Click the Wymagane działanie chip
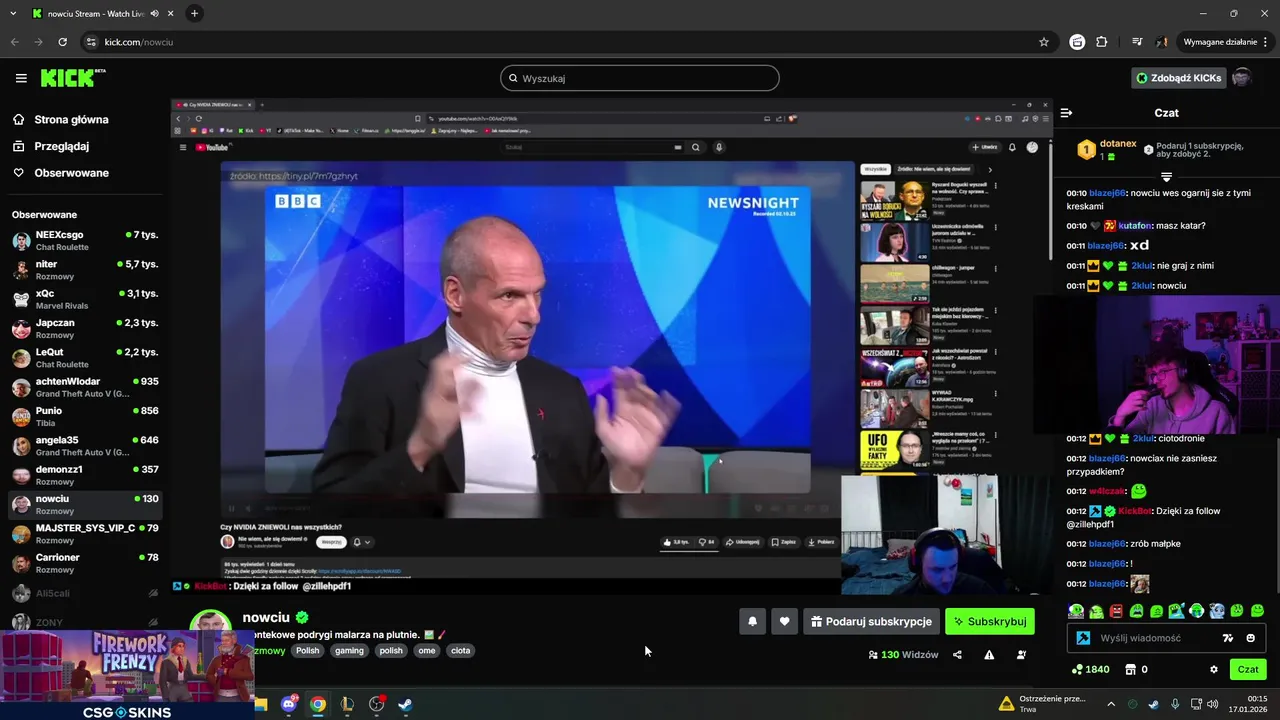The height and width of the screenshot is (720, 1280). click(x=1219, y=42)
